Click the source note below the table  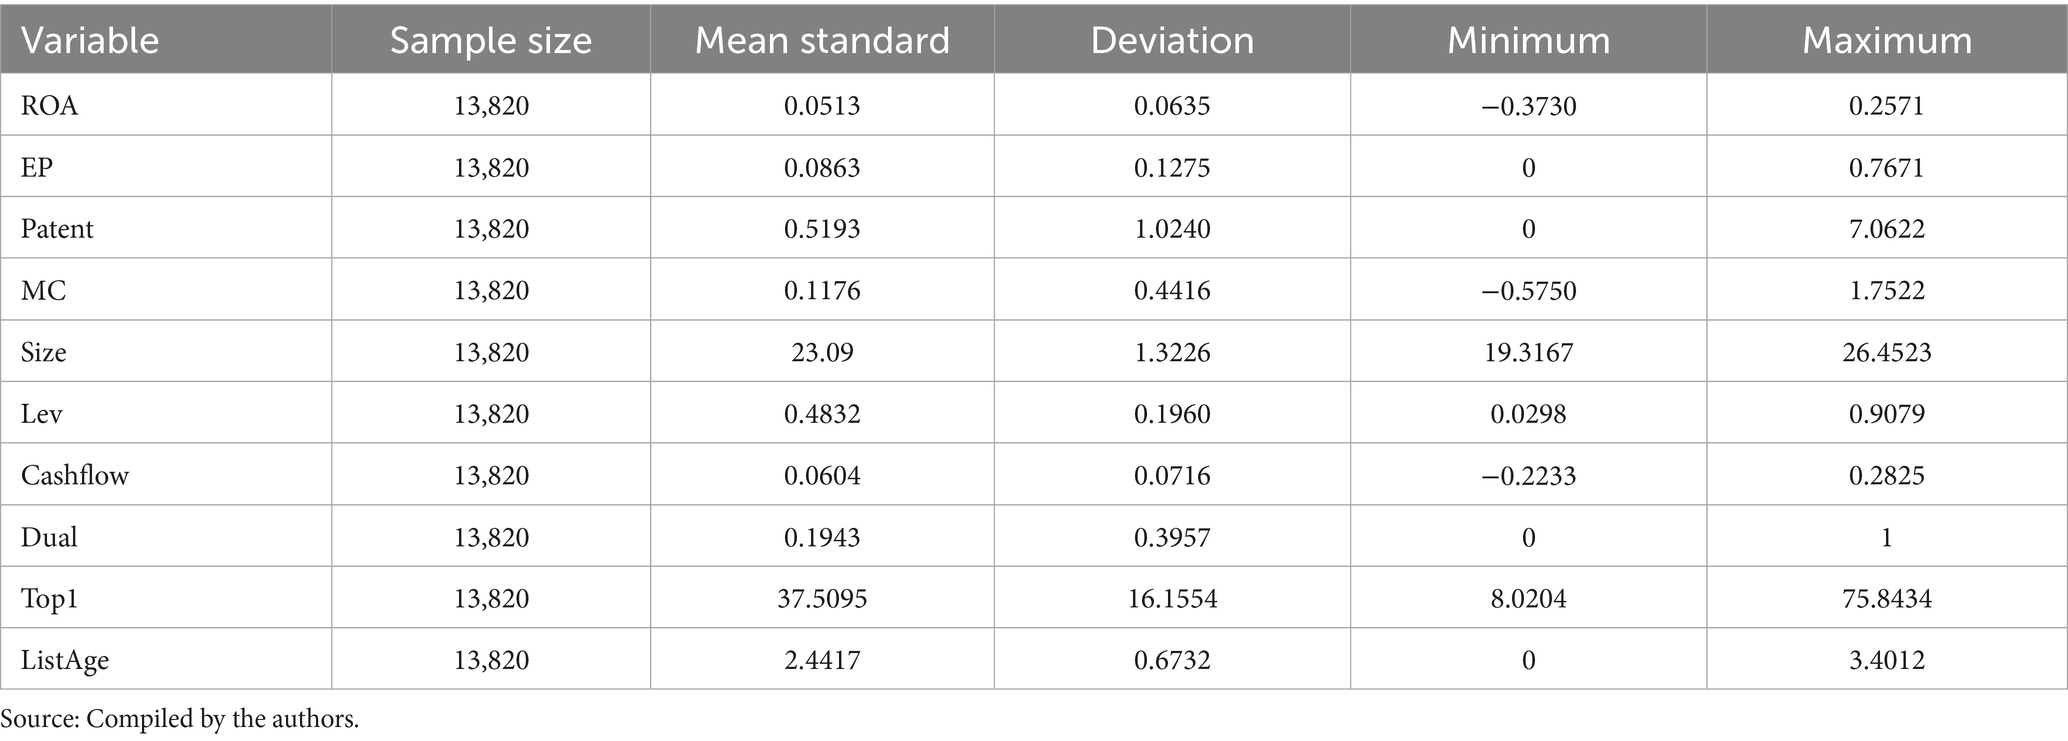[x=180, y=719]
